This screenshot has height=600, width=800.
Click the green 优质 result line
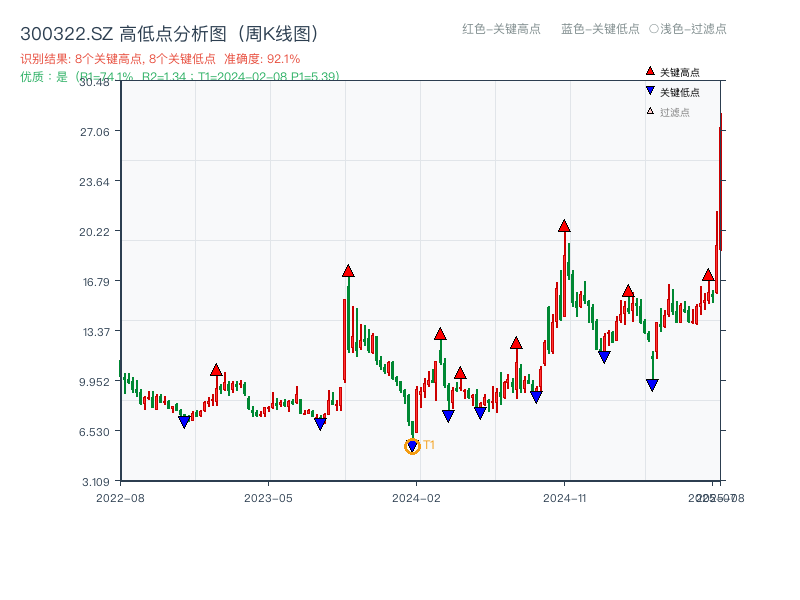(x=180, y=77)
